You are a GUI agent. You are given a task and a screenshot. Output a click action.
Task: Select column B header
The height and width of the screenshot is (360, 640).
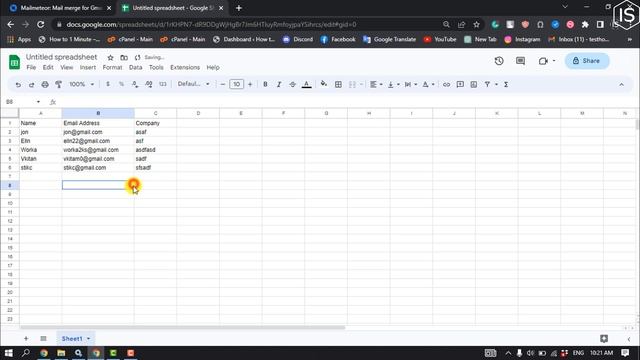click(x=98, y=113)
